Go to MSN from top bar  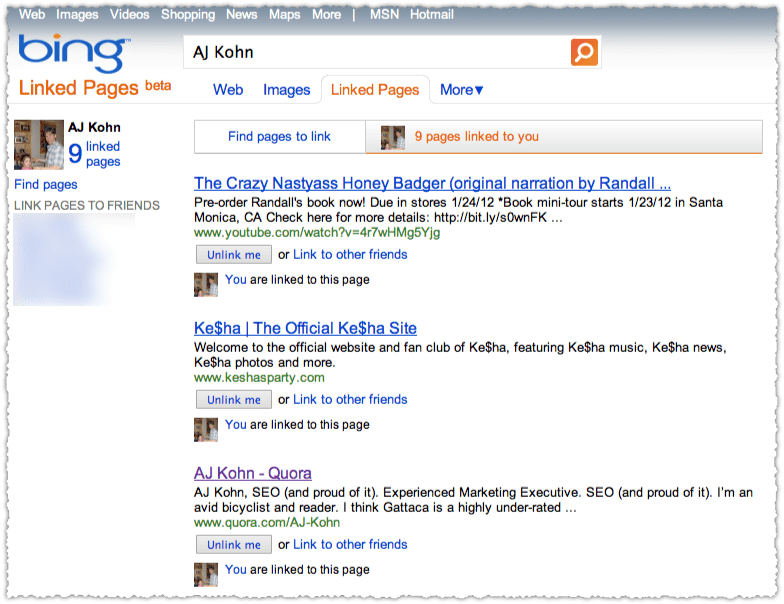pos(384,14)
